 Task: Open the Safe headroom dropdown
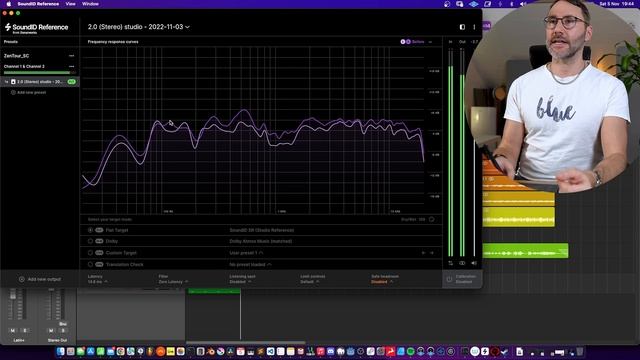[x=384, y=280]
